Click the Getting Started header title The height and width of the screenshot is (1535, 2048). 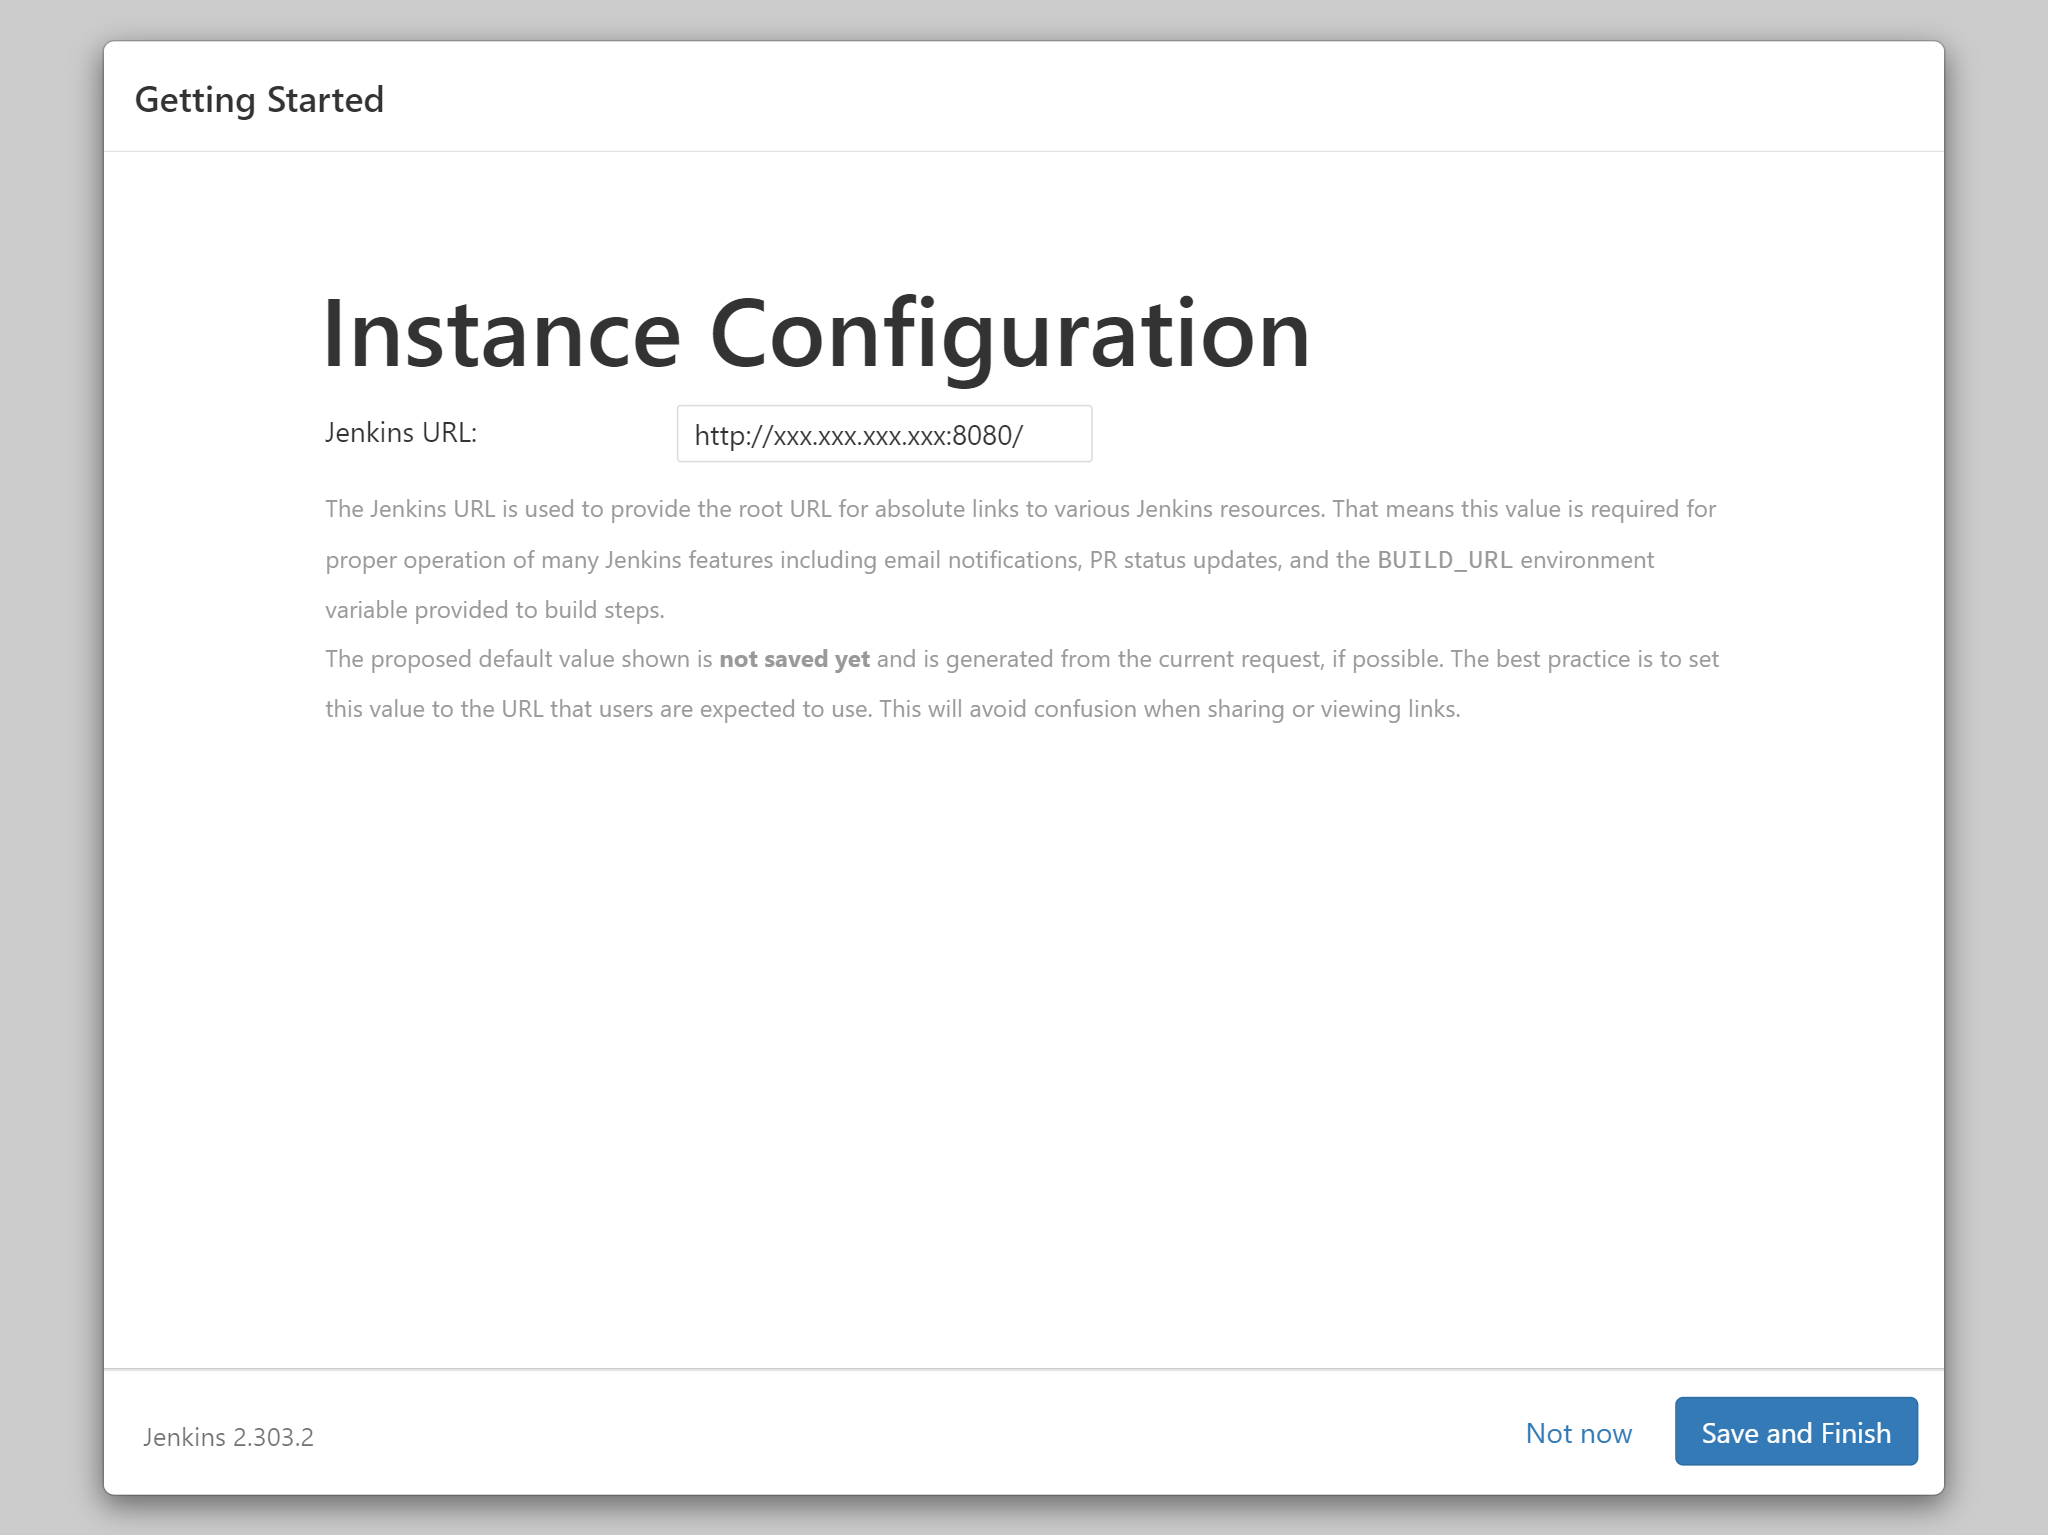(x=259, y=100)
